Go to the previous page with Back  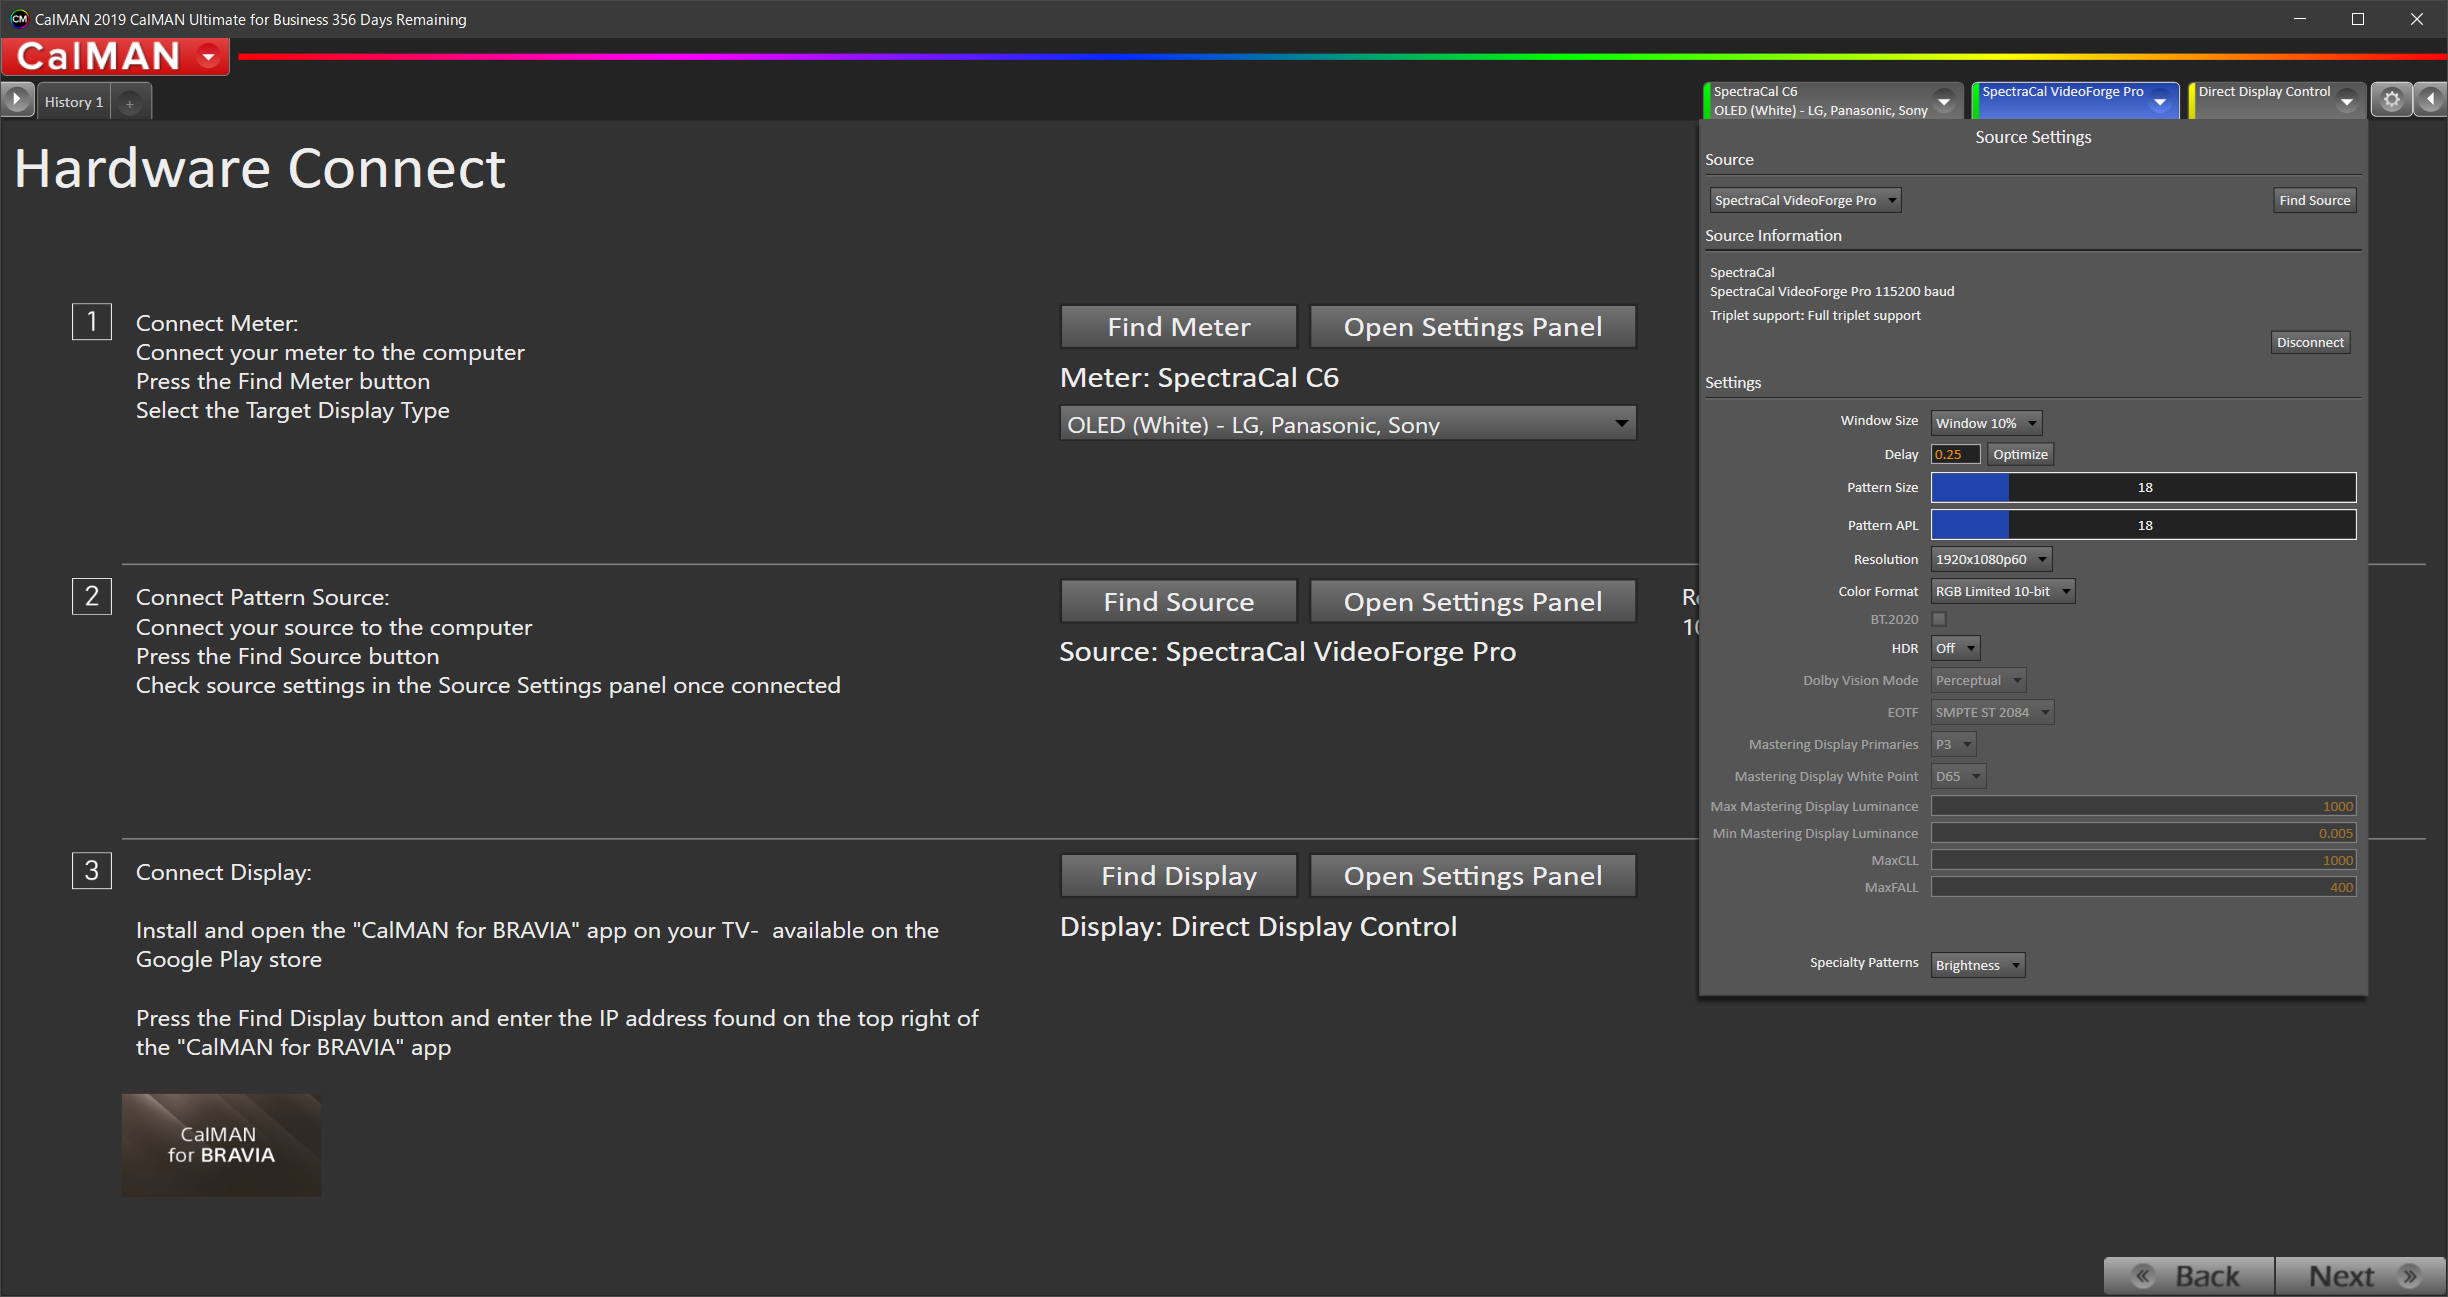pos(2189,1276)
